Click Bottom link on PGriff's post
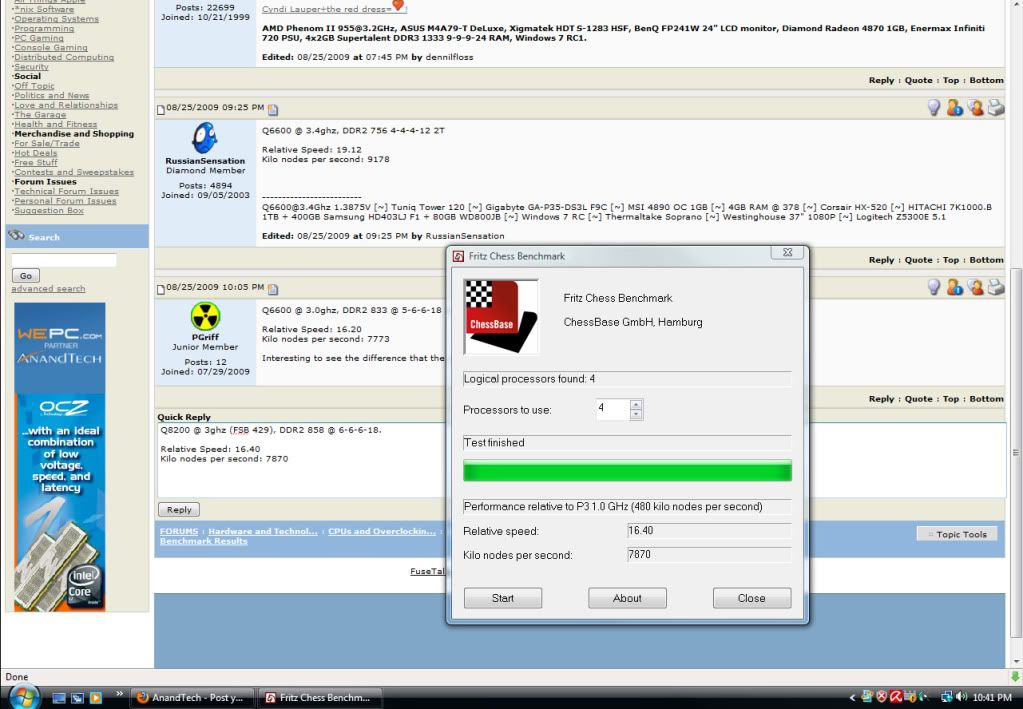The height and width of the screenshot is (709, 1023). [x=986, y=399]
